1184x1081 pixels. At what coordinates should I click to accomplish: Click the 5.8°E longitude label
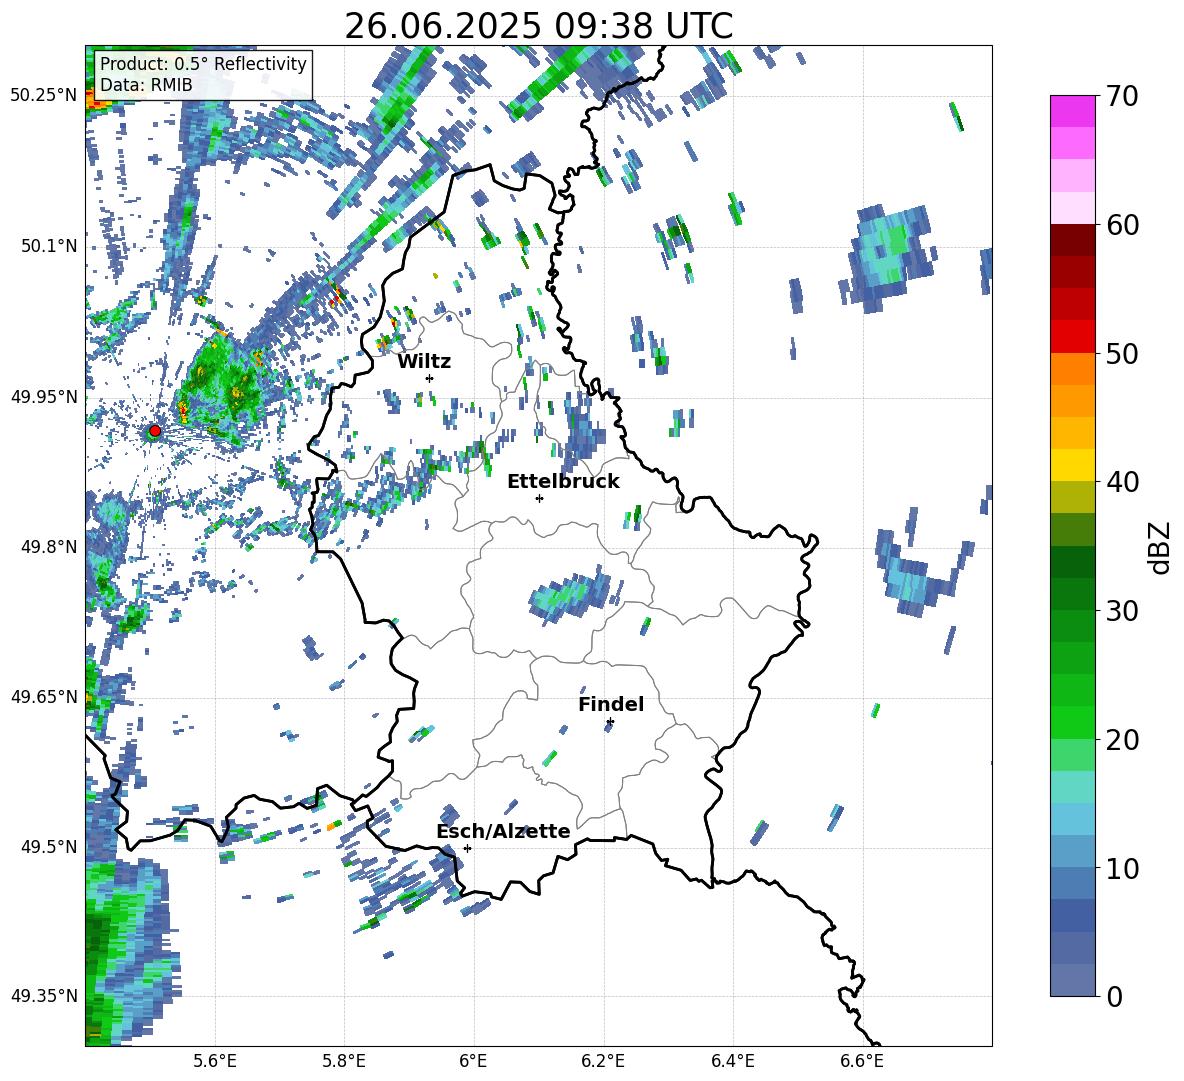click(x=344, y=1061)
